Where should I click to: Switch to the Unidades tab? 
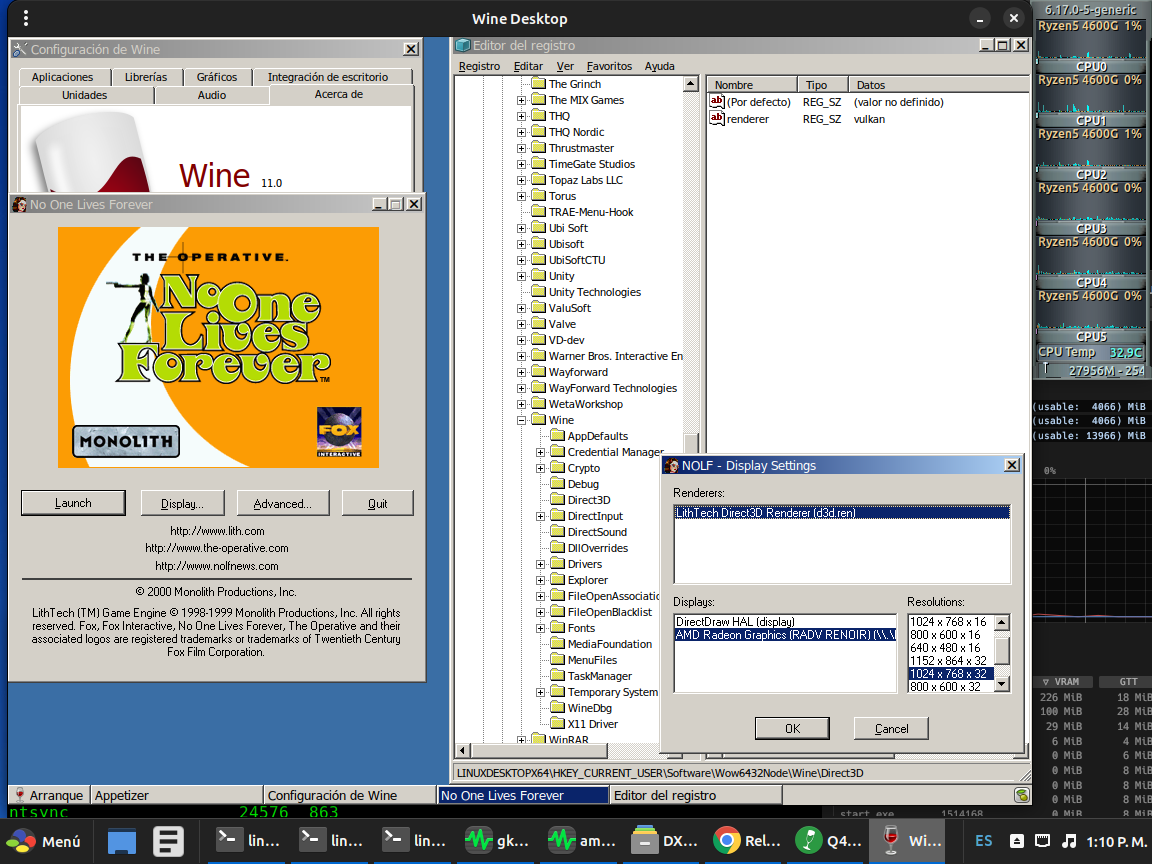click(x=84, y=96)
